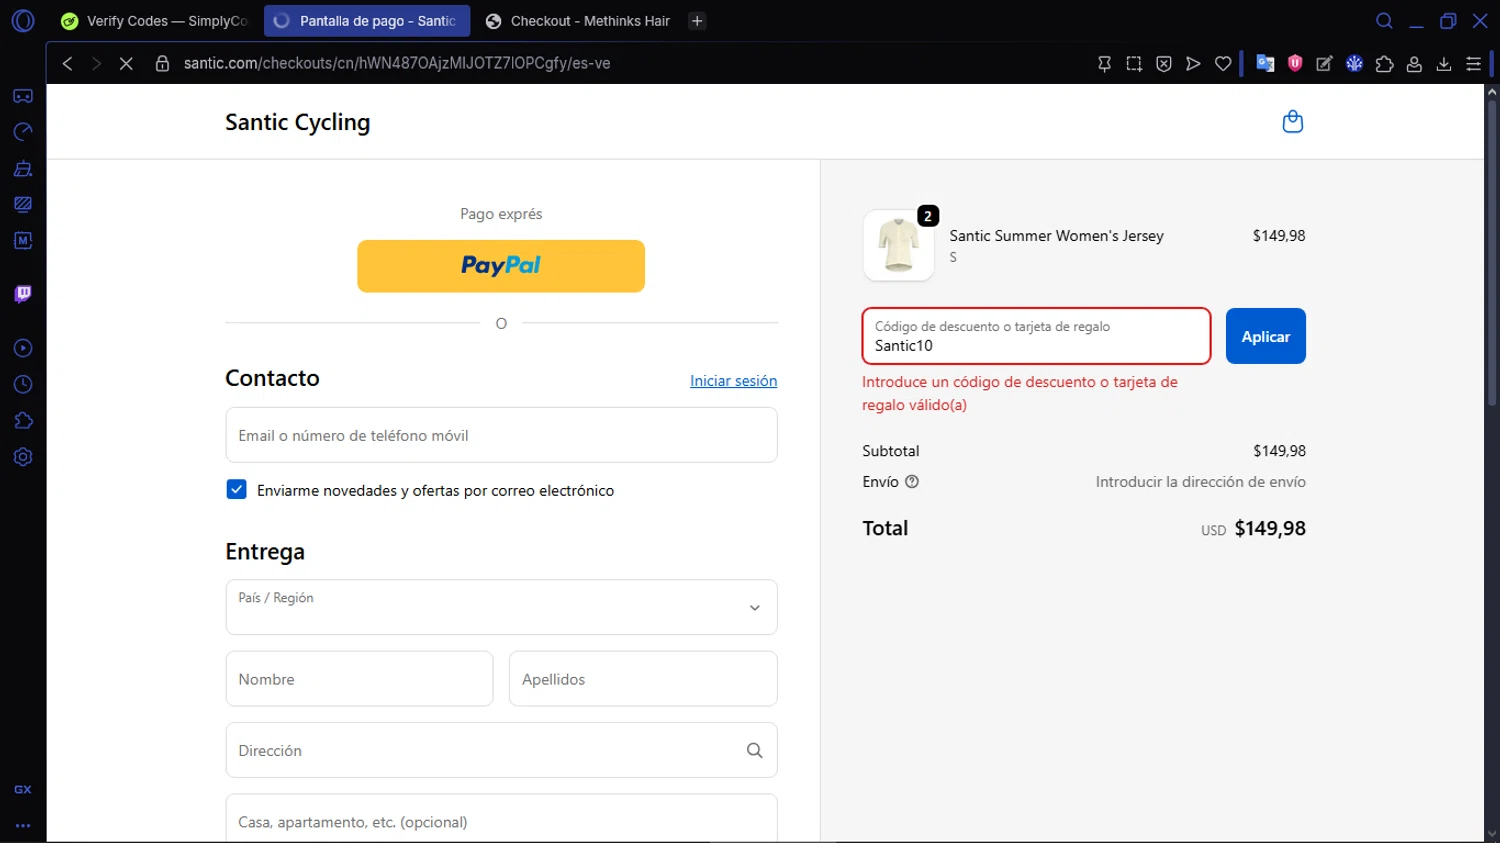Click the Email o número de teléfono field
The height and width of the screenshot is (843, 1500).
[501, 435]
